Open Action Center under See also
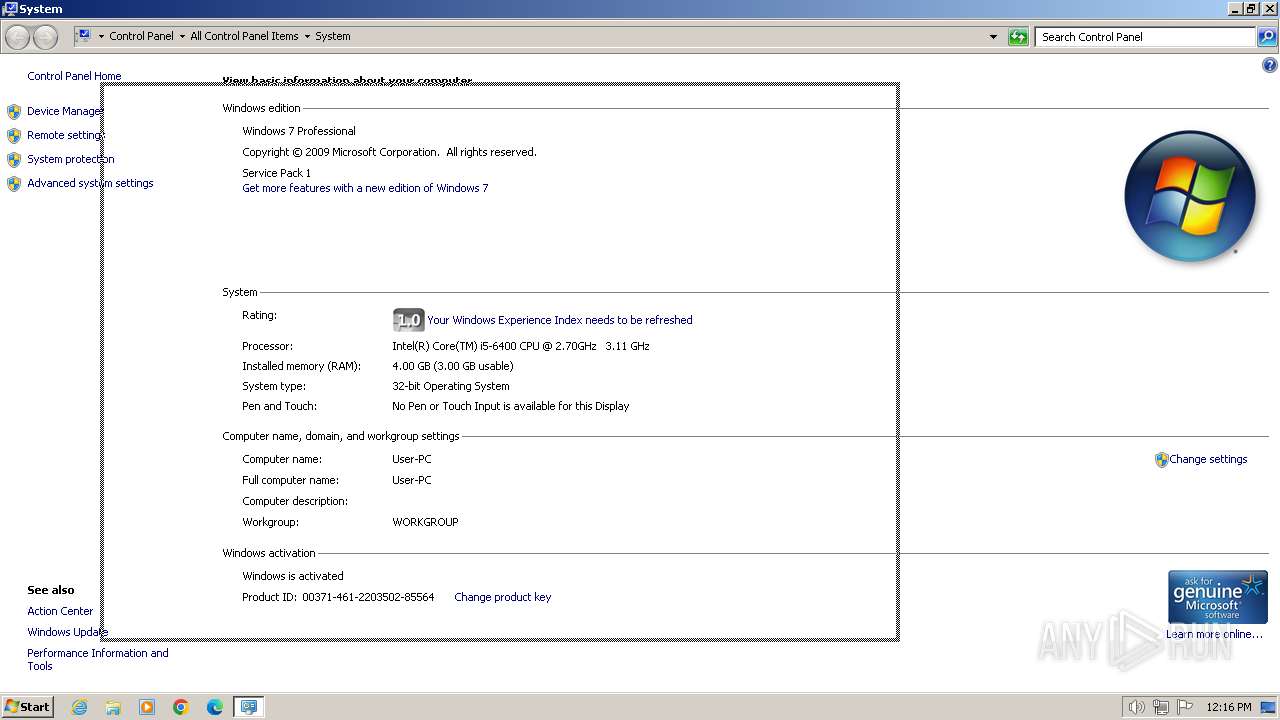Screen dimensions: 1280x720 pyautogui.click(x=60, y=611)
